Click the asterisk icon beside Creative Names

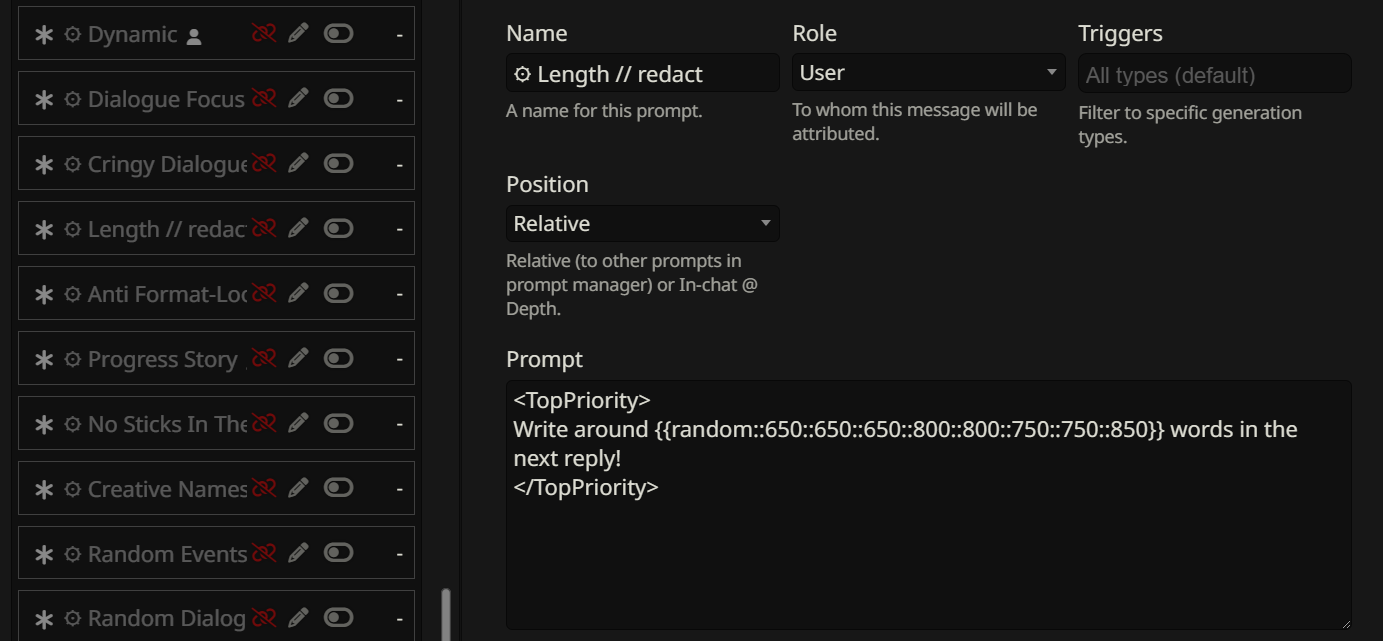(x=44, y=489)
